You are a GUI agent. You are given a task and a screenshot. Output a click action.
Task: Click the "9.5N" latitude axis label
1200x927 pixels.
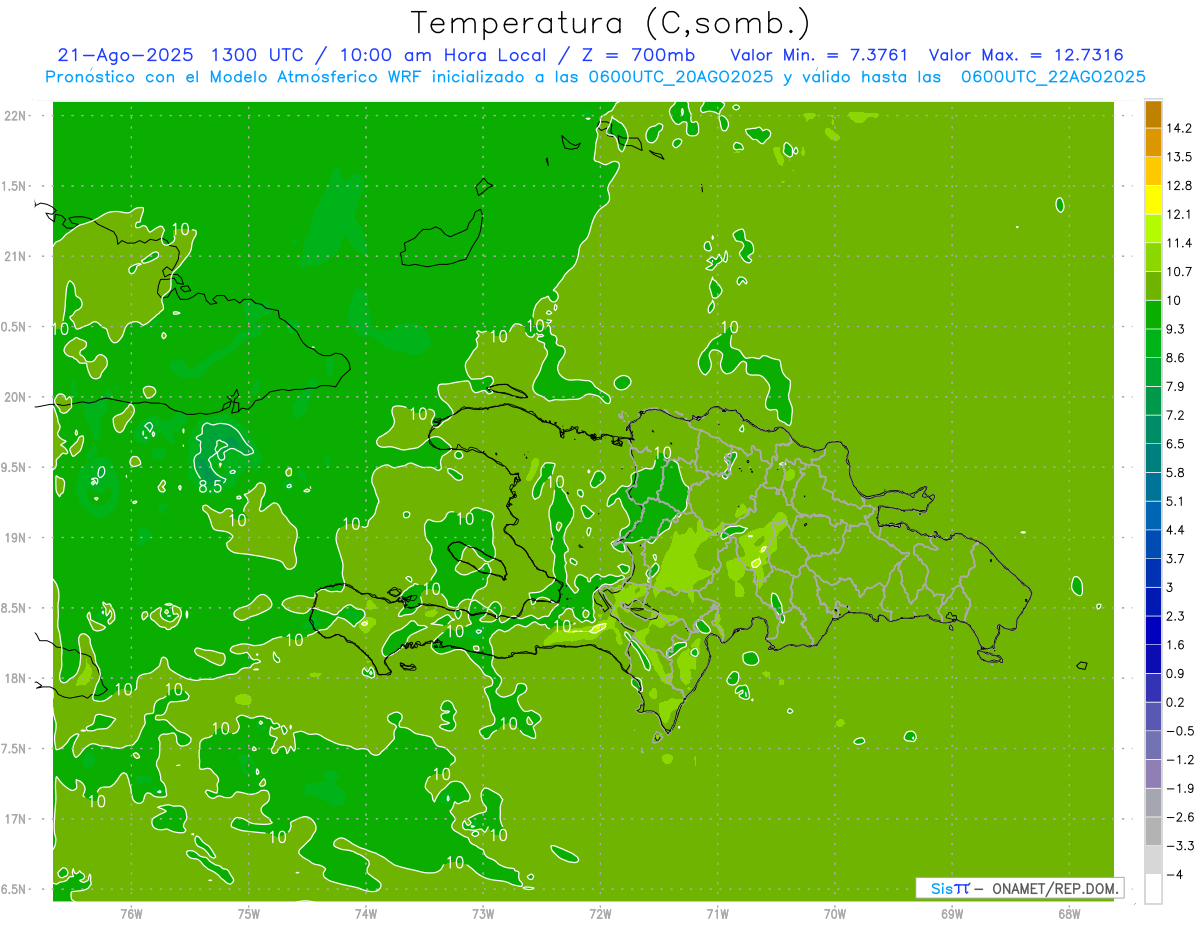pos(14,467)
